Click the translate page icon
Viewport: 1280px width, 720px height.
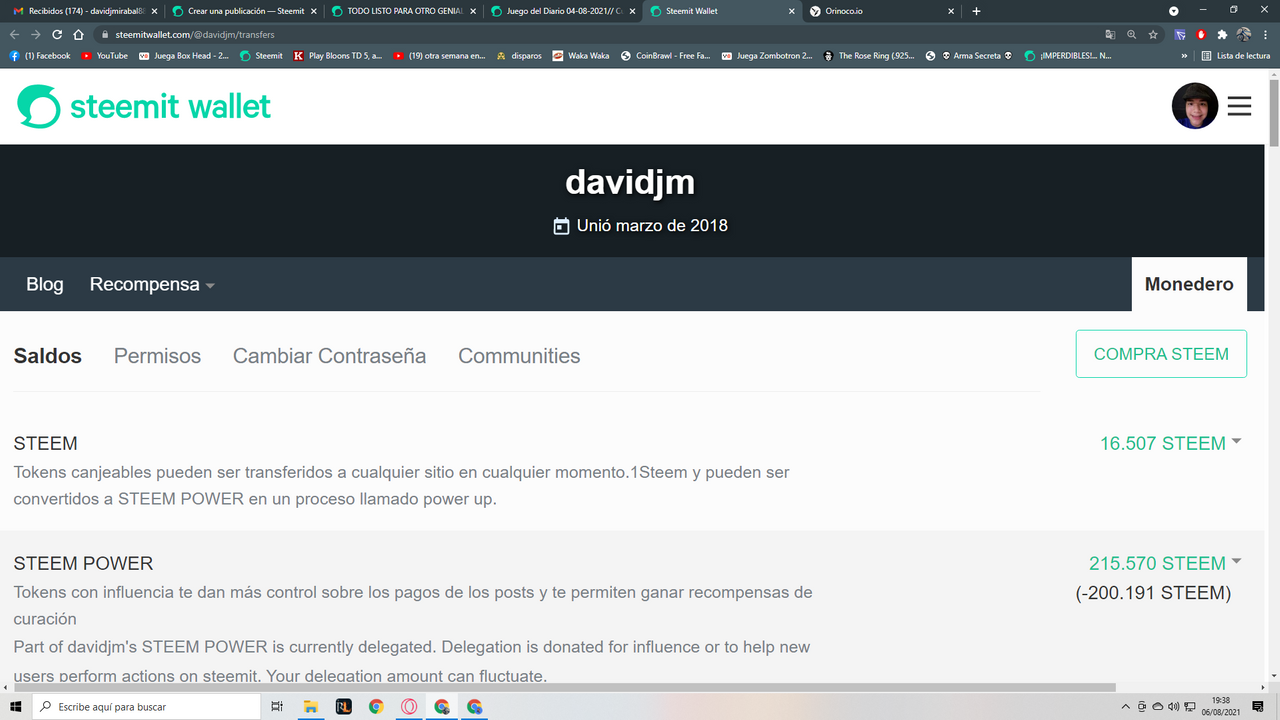(1110, 34)
